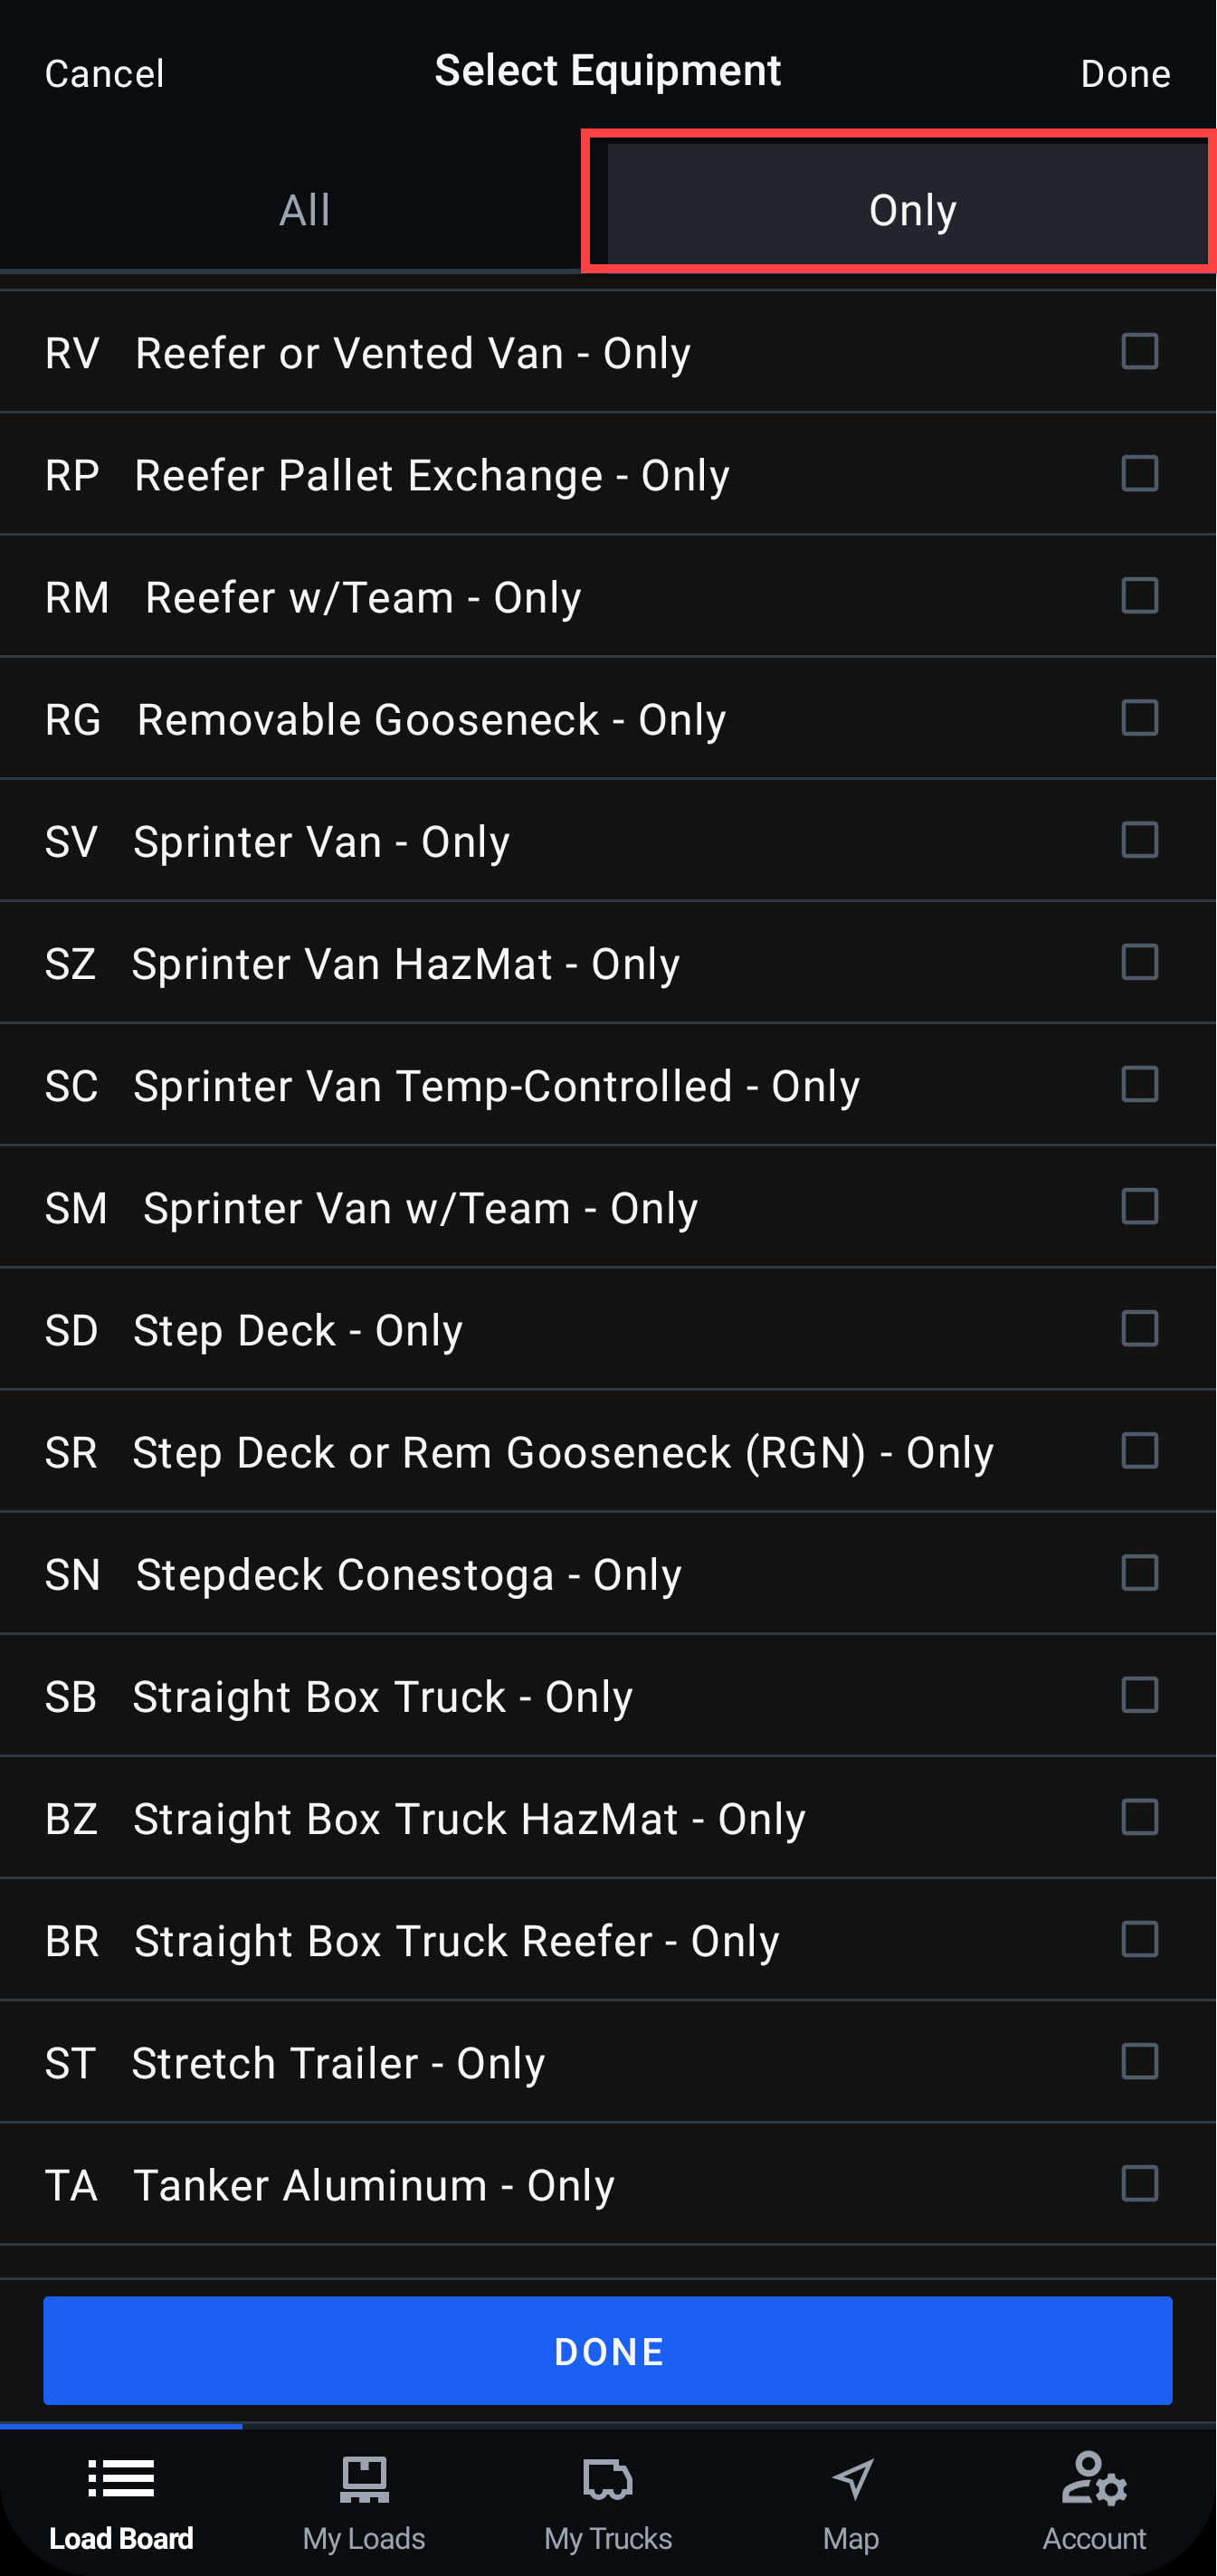Confirm selection with blue DONE button
Image resolution: width=1217 pixels, height=2576 pixels.
(x=608, y=2351)
